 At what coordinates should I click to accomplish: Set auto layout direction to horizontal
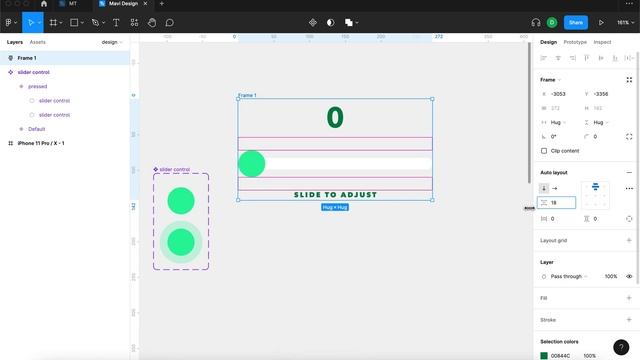click(x=555, y=189)
